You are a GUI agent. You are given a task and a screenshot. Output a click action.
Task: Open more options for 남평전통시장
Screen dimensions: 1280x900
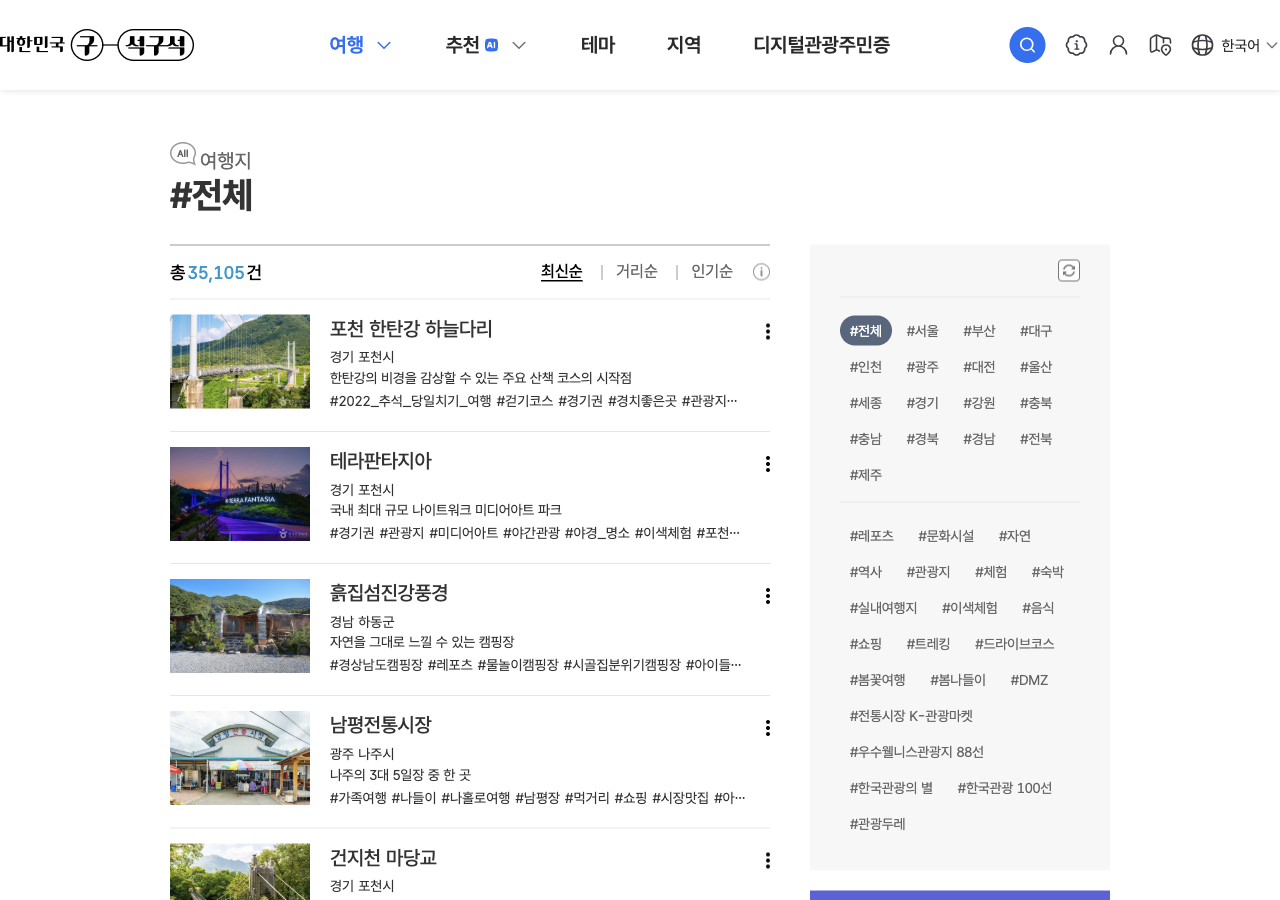pyautogui.click(x=767, y=728)
